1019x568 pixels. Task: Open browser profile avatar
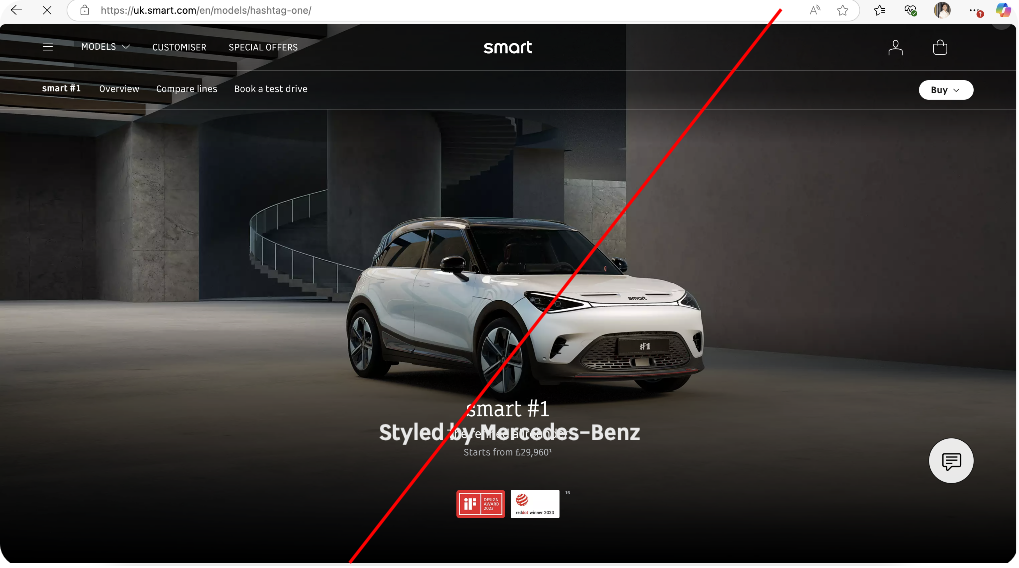pos(942,10)
